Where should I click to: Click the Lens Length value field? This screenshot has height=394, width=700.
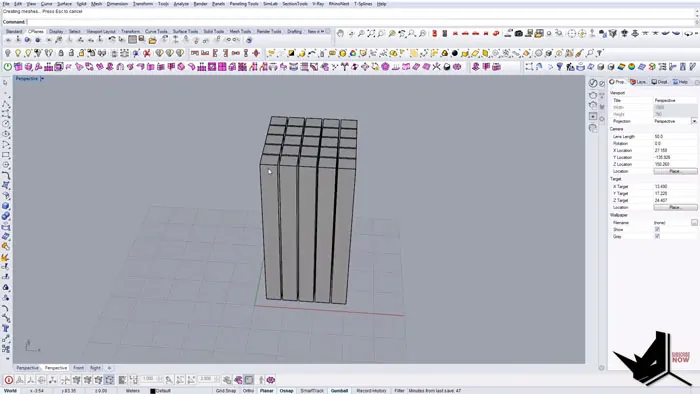click(675, 137)
